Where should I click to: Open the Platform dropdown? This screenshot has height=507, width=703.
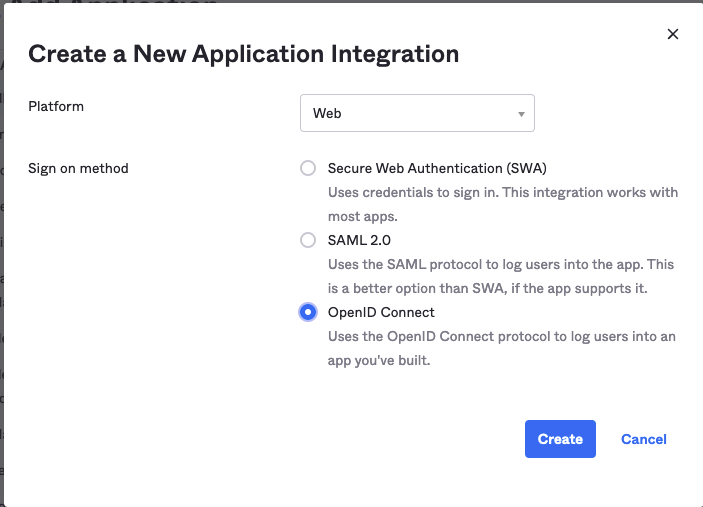pos(417,113)
